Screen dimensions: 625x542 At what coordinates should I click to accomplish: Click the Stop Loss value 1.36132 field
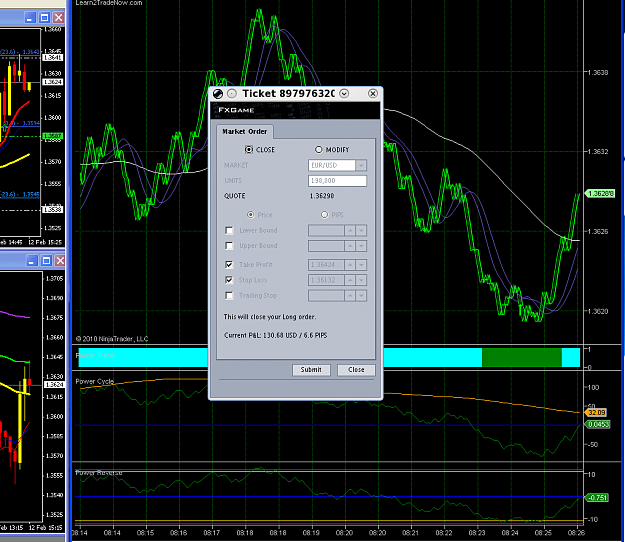pos(326,280)
